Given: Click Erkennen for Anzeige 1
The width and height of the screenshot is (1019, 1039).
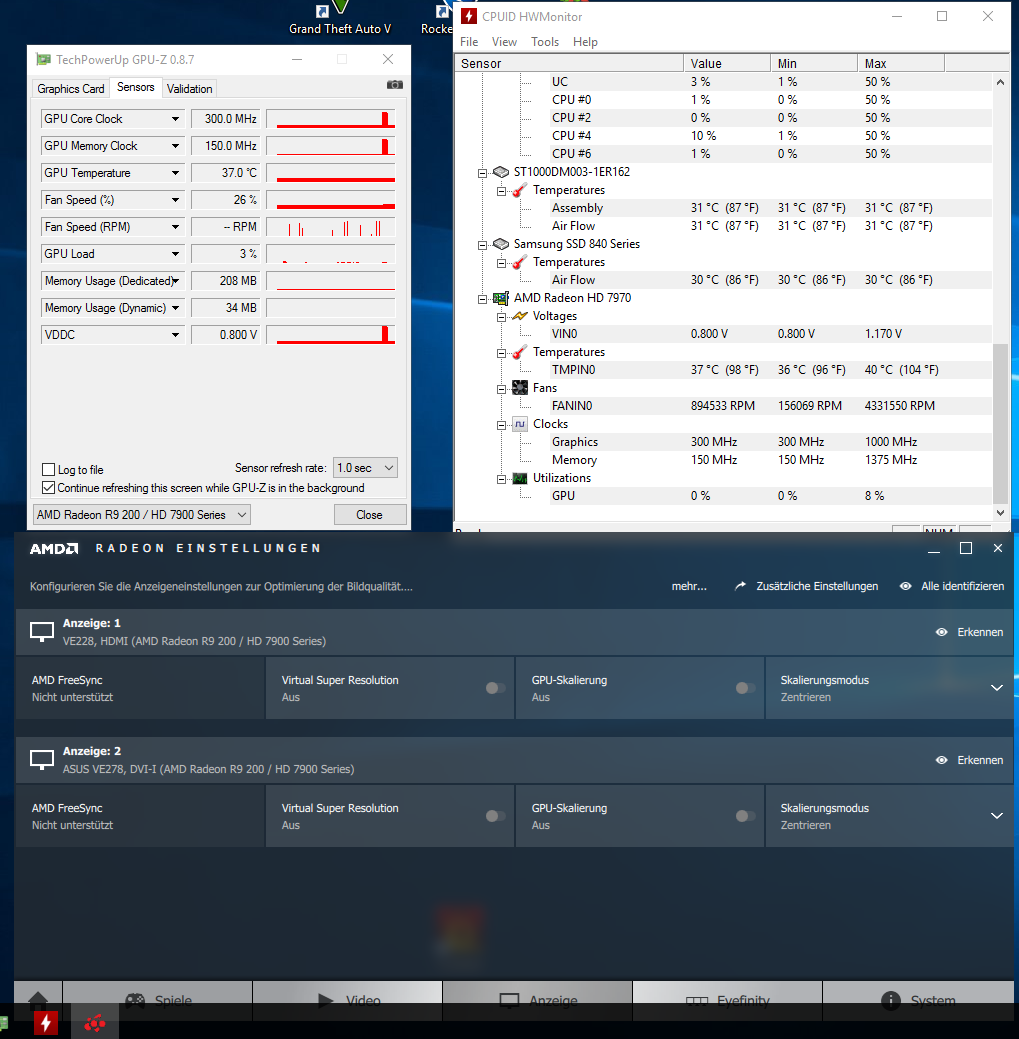Looking at the screenshot, I should coord(969,632).
